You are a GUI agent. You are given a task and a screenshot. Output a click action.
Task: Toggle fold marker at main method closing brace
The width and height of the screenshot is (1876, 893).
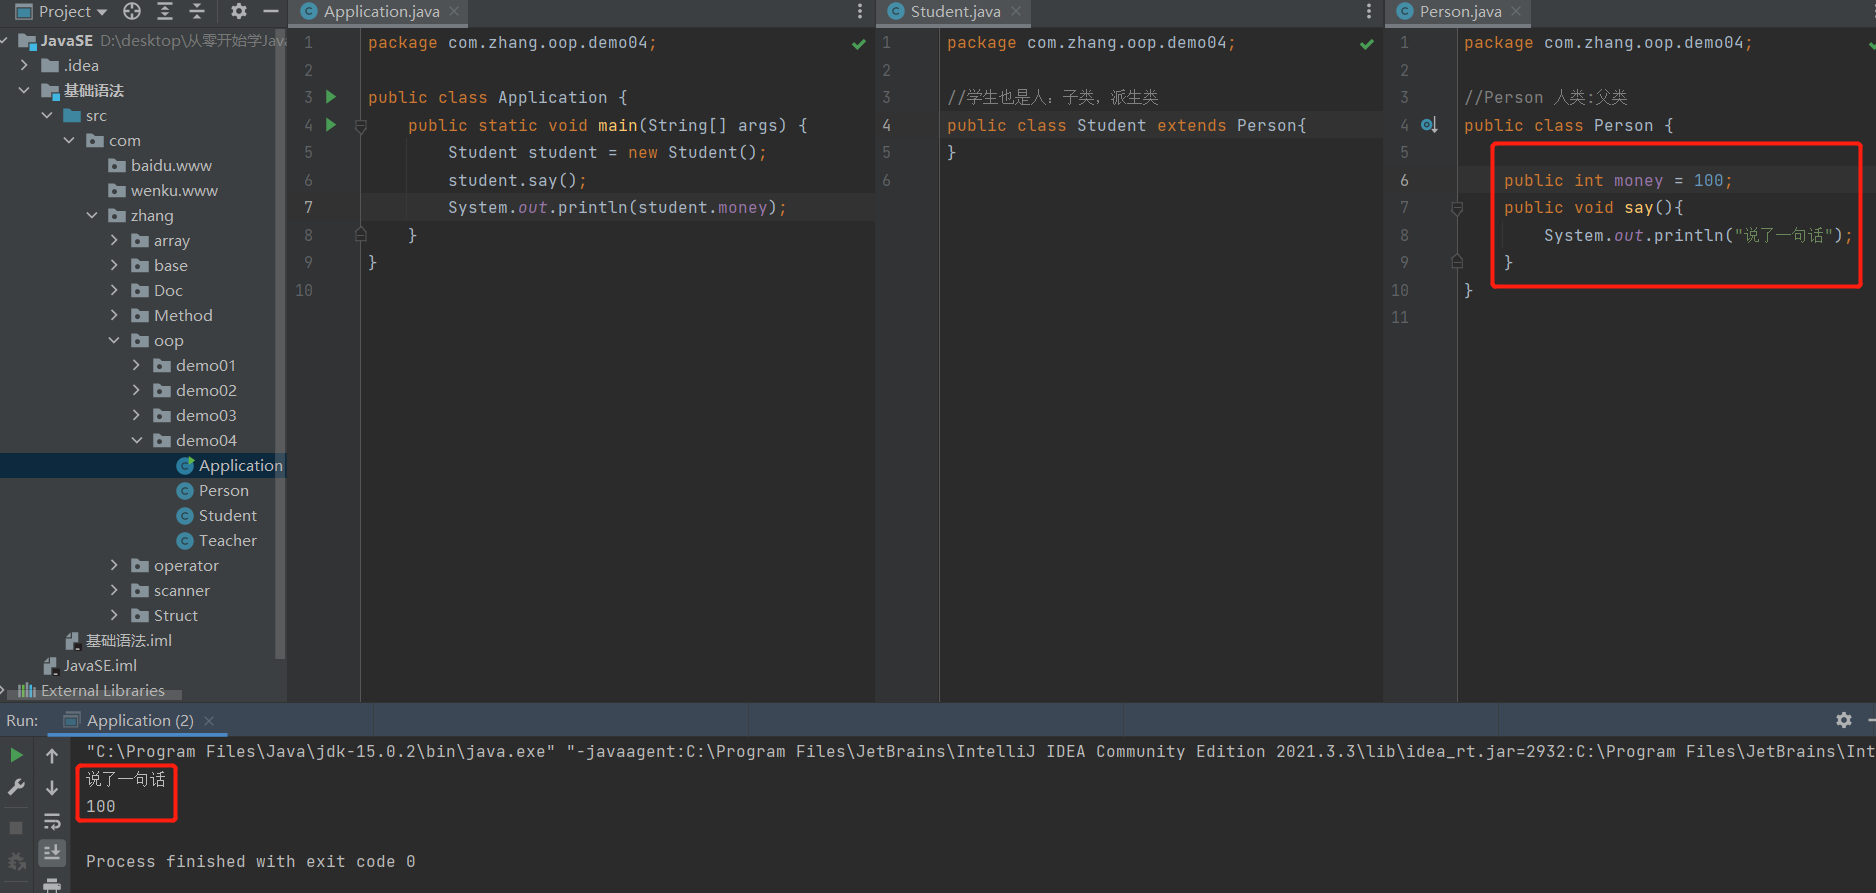pos(361,235)
